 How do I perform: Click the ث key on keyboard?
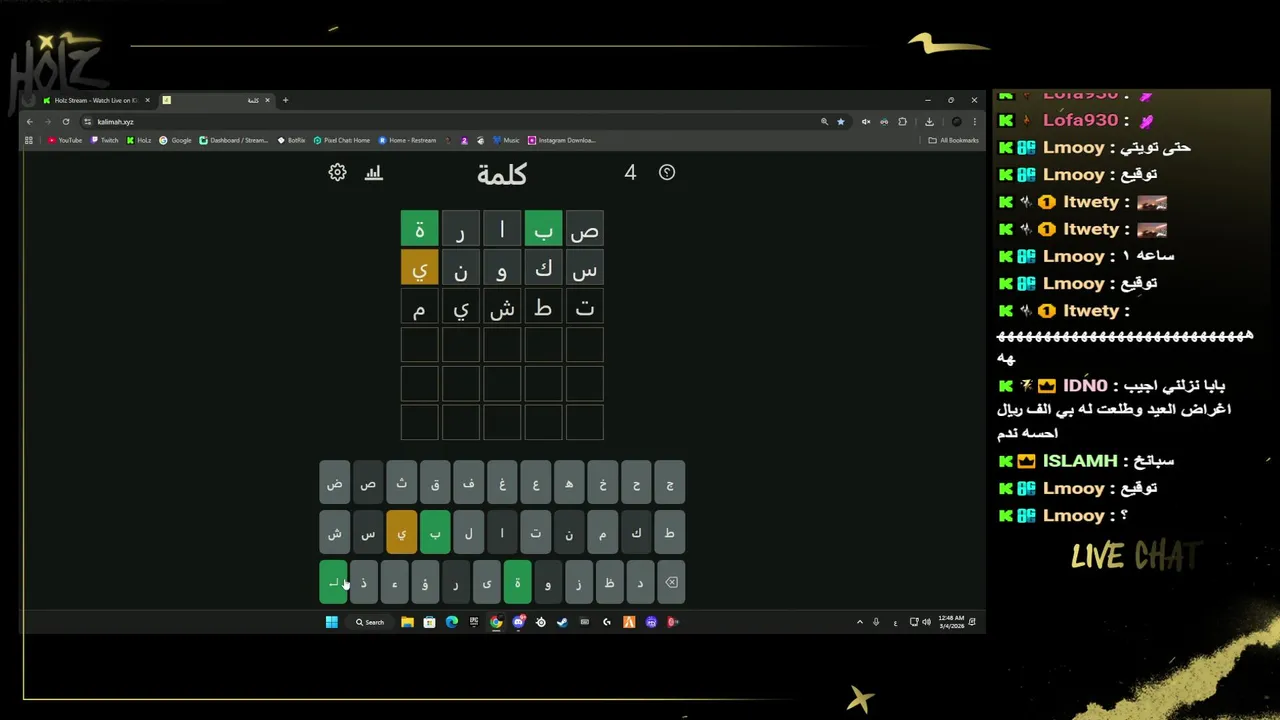(401, 483)
